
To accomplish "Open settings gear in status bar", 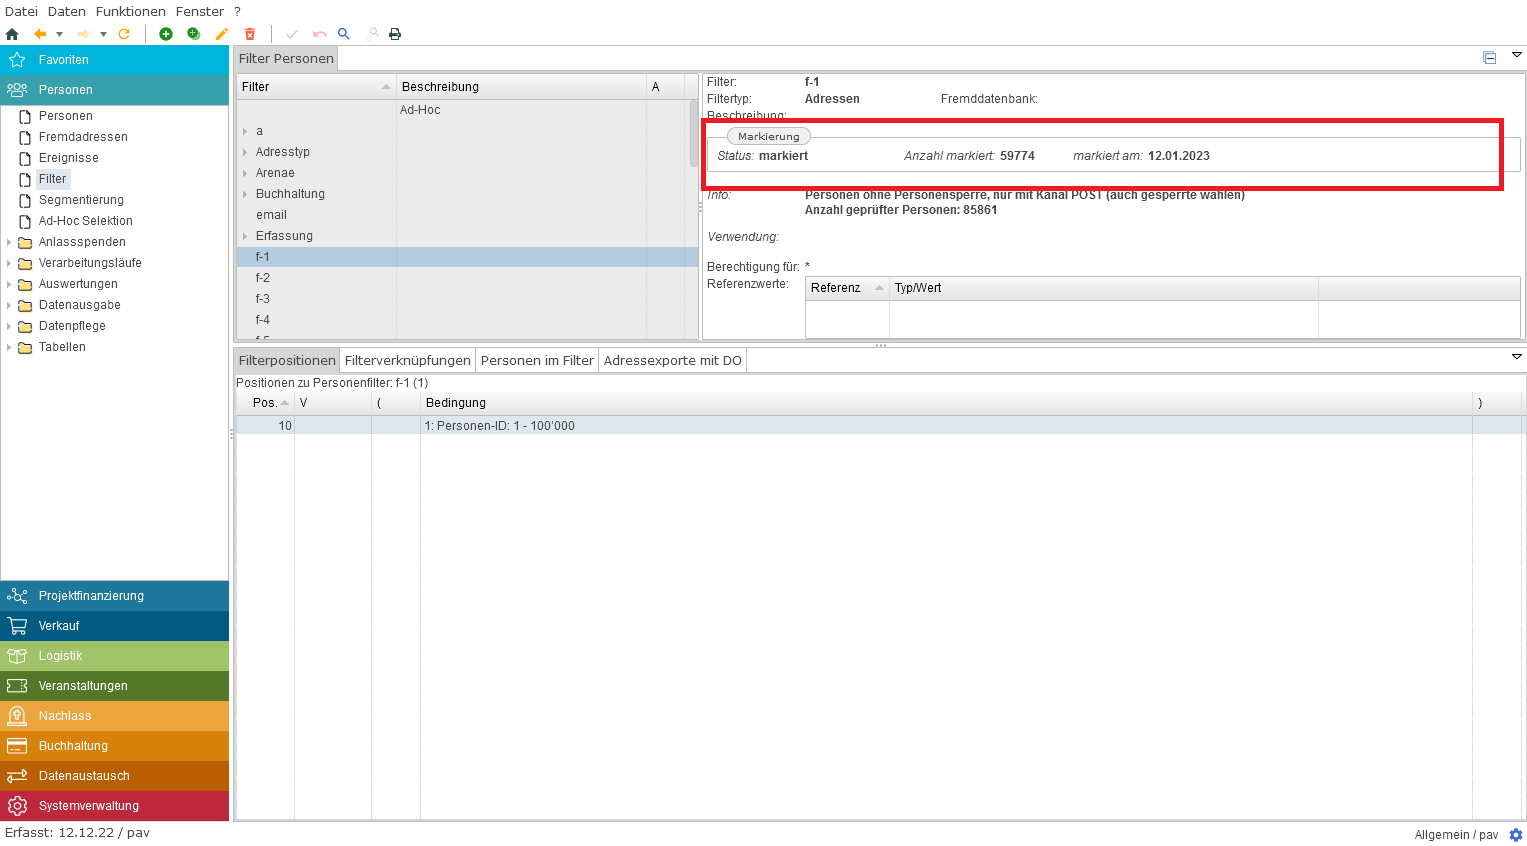I will click(x=1515, y=834).
